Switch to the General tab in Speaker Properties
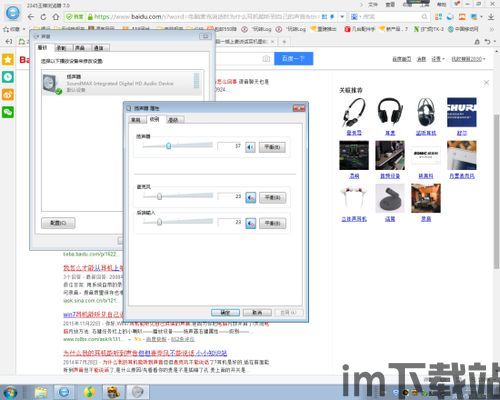Viewport: 500px width, 400px height. pyautogui.click(x=136, y=120)
